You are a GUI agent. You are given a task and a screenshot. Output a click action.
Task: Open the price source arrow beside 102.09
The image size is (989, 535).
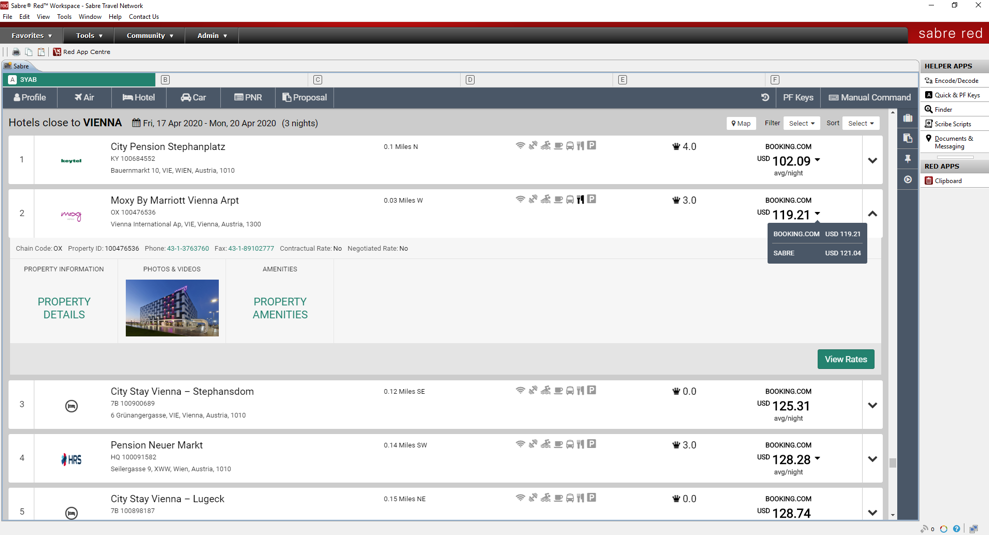pyautogui.click(x=817, y=160)
